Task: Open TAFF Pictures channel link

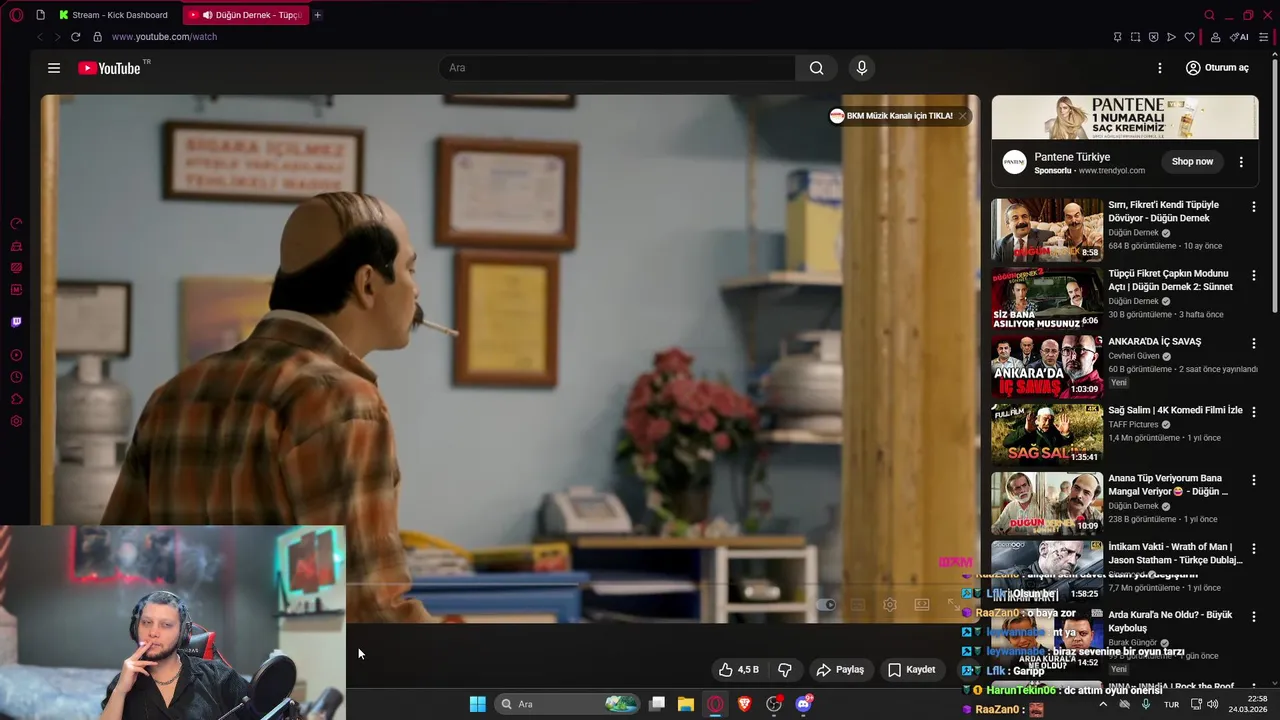Action: pyautogui.click(x=1133, y=424)
